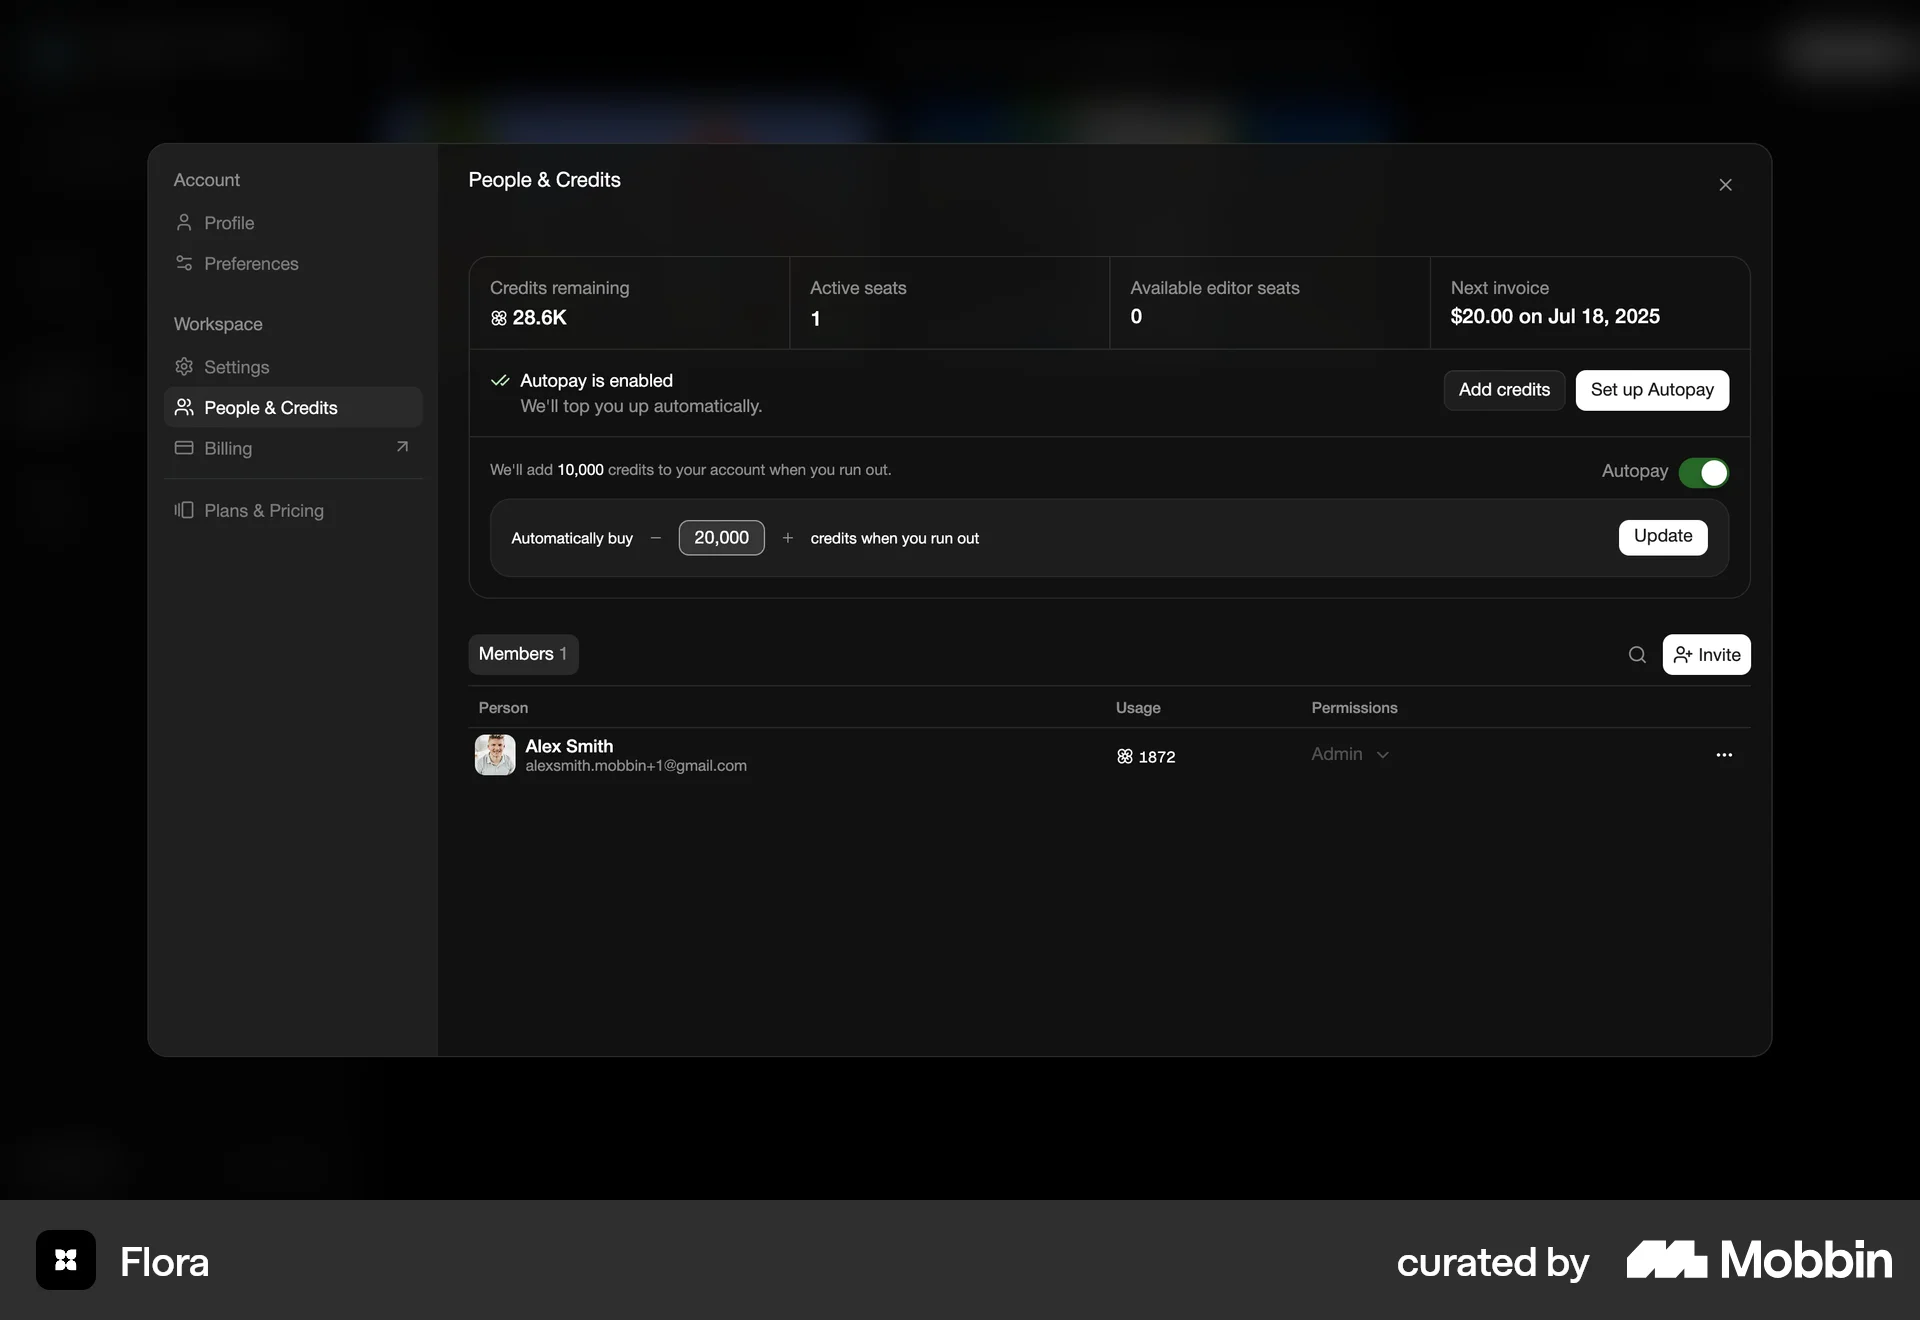Viewport: 1920px width, 1320px height.
Task: Click the Billing external link arrow icon
Action: [402, 447]
